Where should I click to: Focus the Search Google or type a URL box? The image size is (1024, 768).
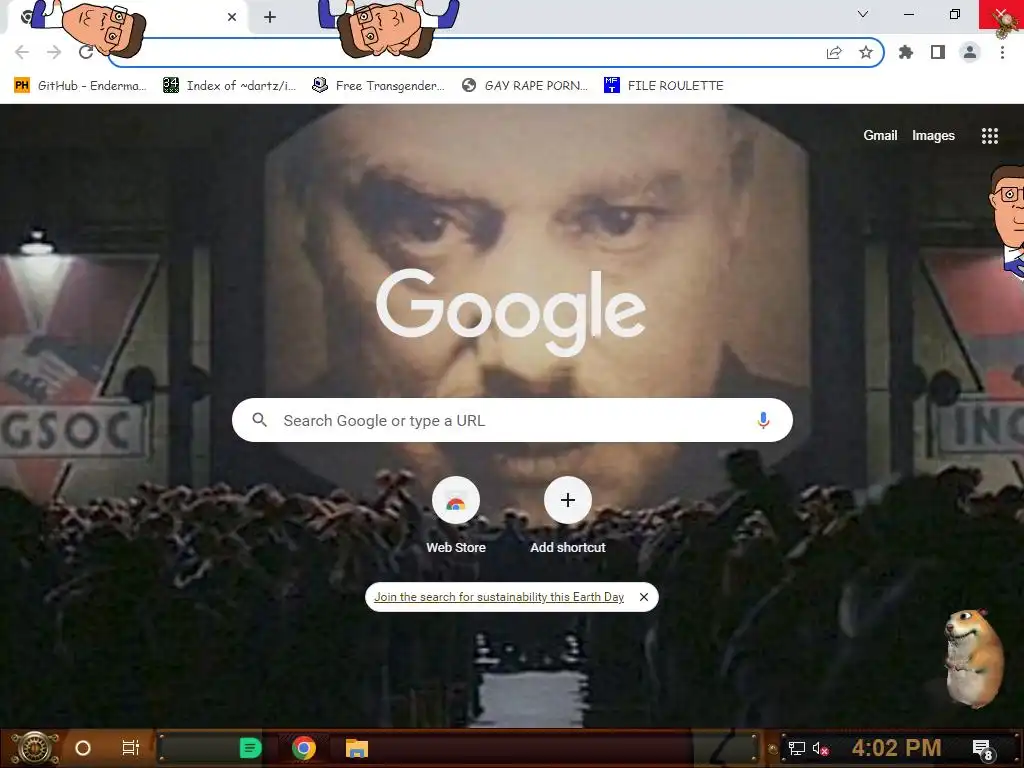[x=513, y=420]
